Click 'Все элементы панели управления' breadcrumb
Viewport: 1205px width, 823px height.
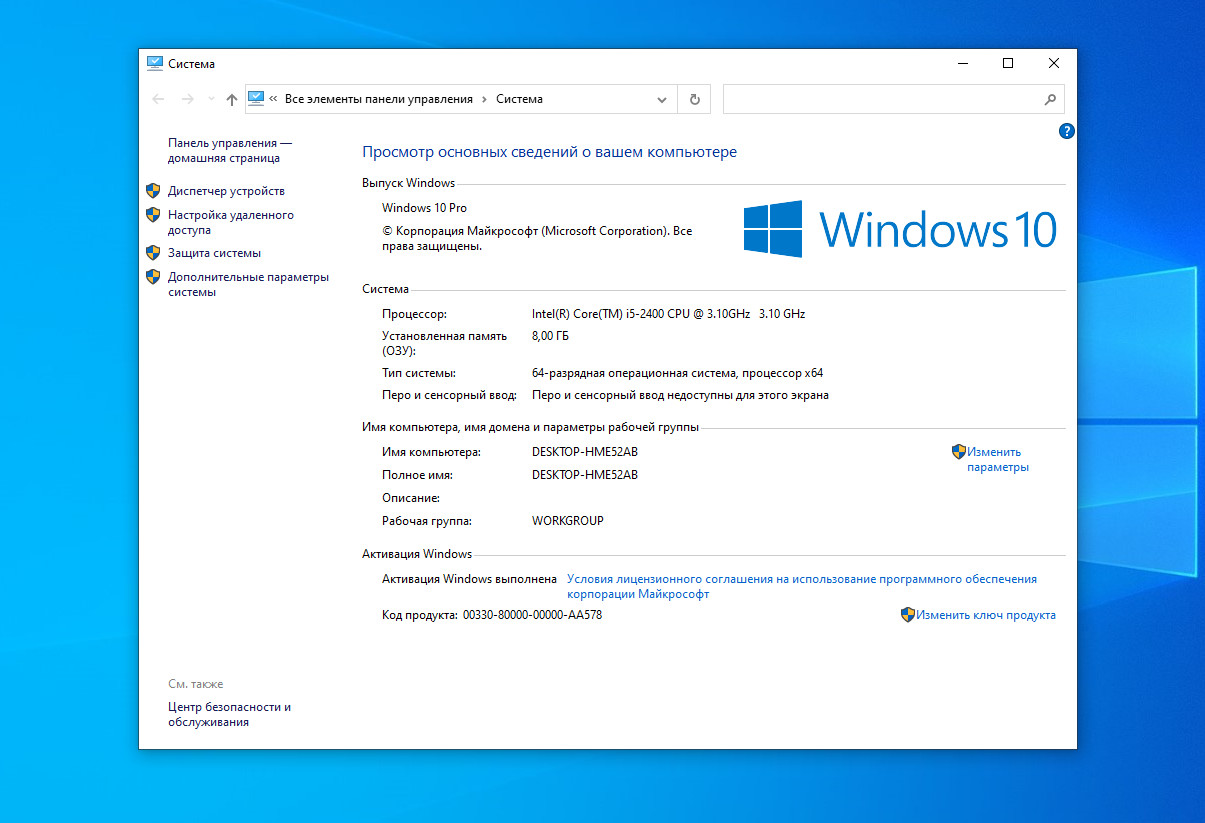(x=379, y=99)
